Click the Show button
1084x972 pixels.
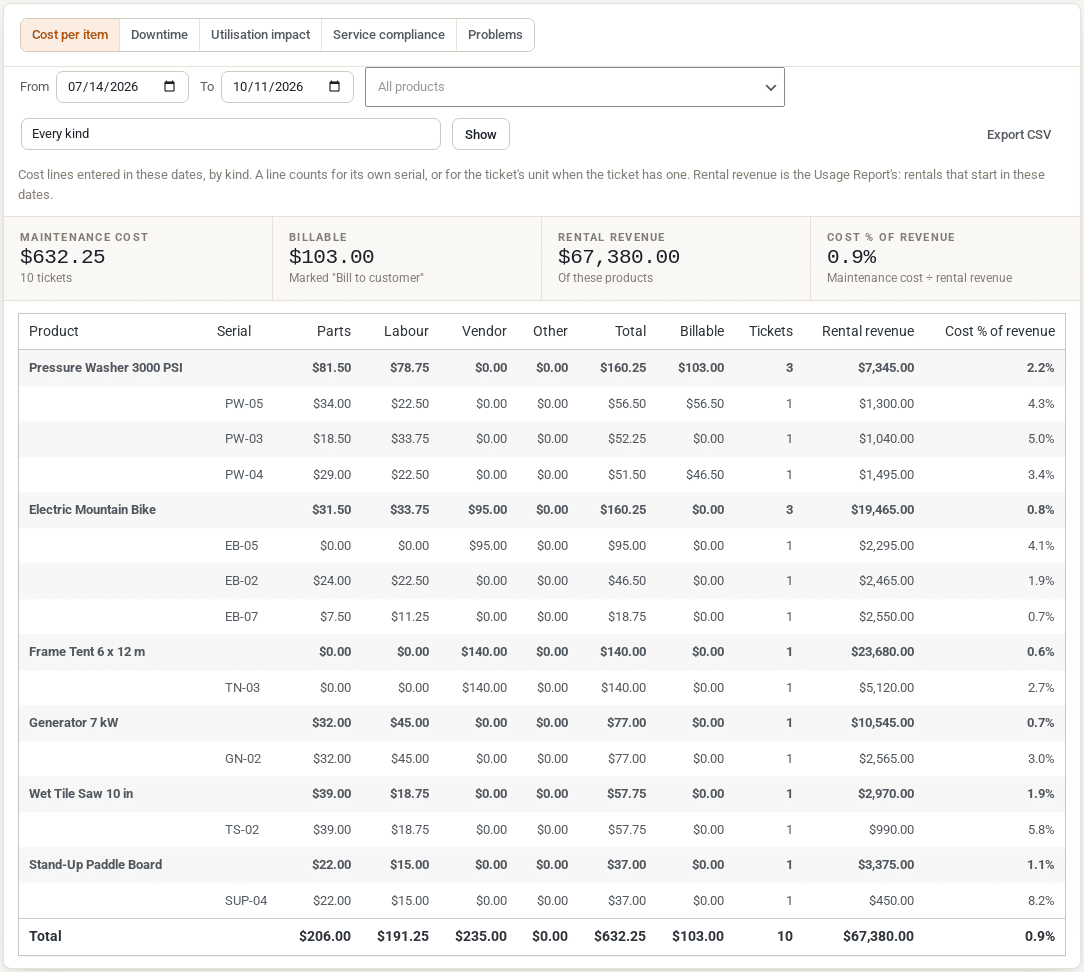pos(480,134)
